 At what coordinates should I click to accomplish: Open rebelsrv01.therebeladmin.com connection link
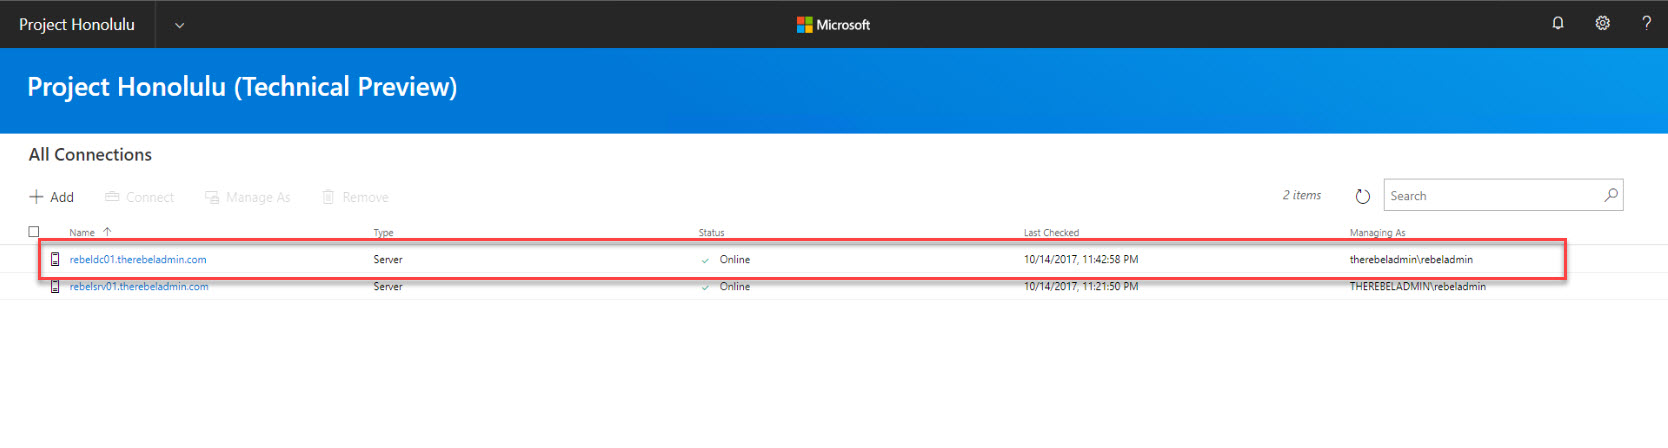(x=139, y=286)
